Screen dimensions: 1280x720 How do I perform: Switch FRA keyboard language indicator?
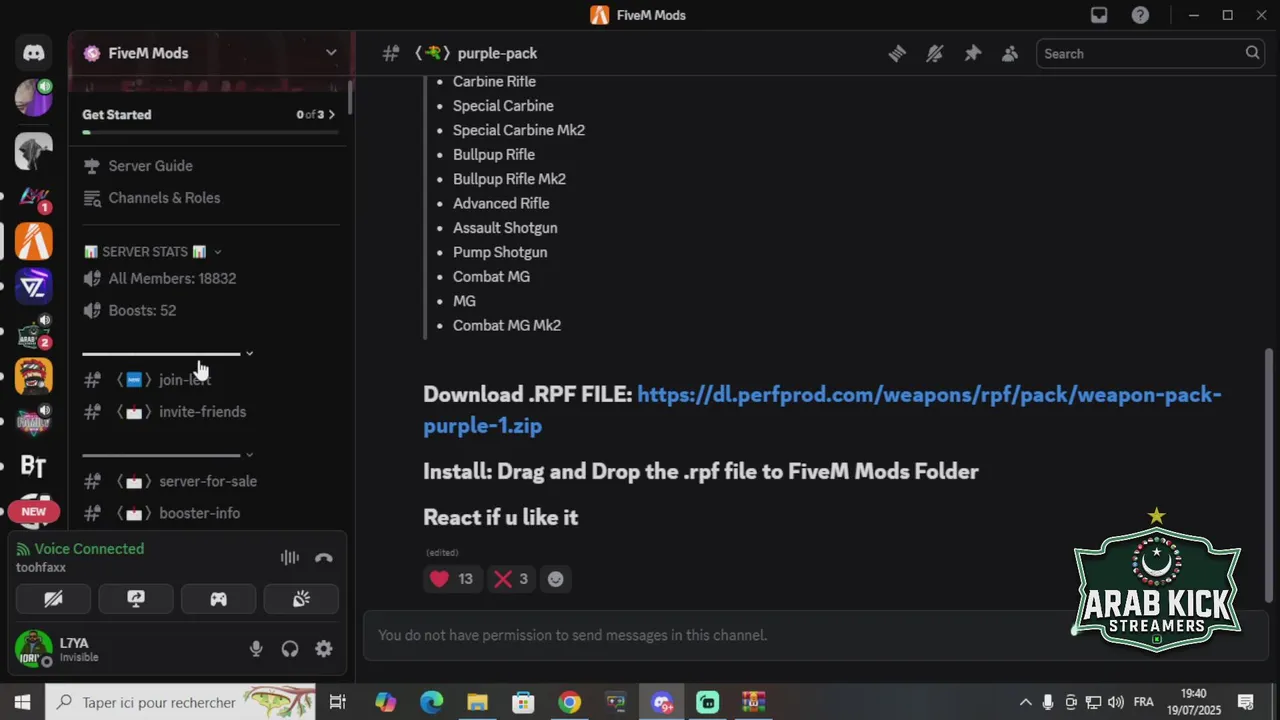[1143, 702]
